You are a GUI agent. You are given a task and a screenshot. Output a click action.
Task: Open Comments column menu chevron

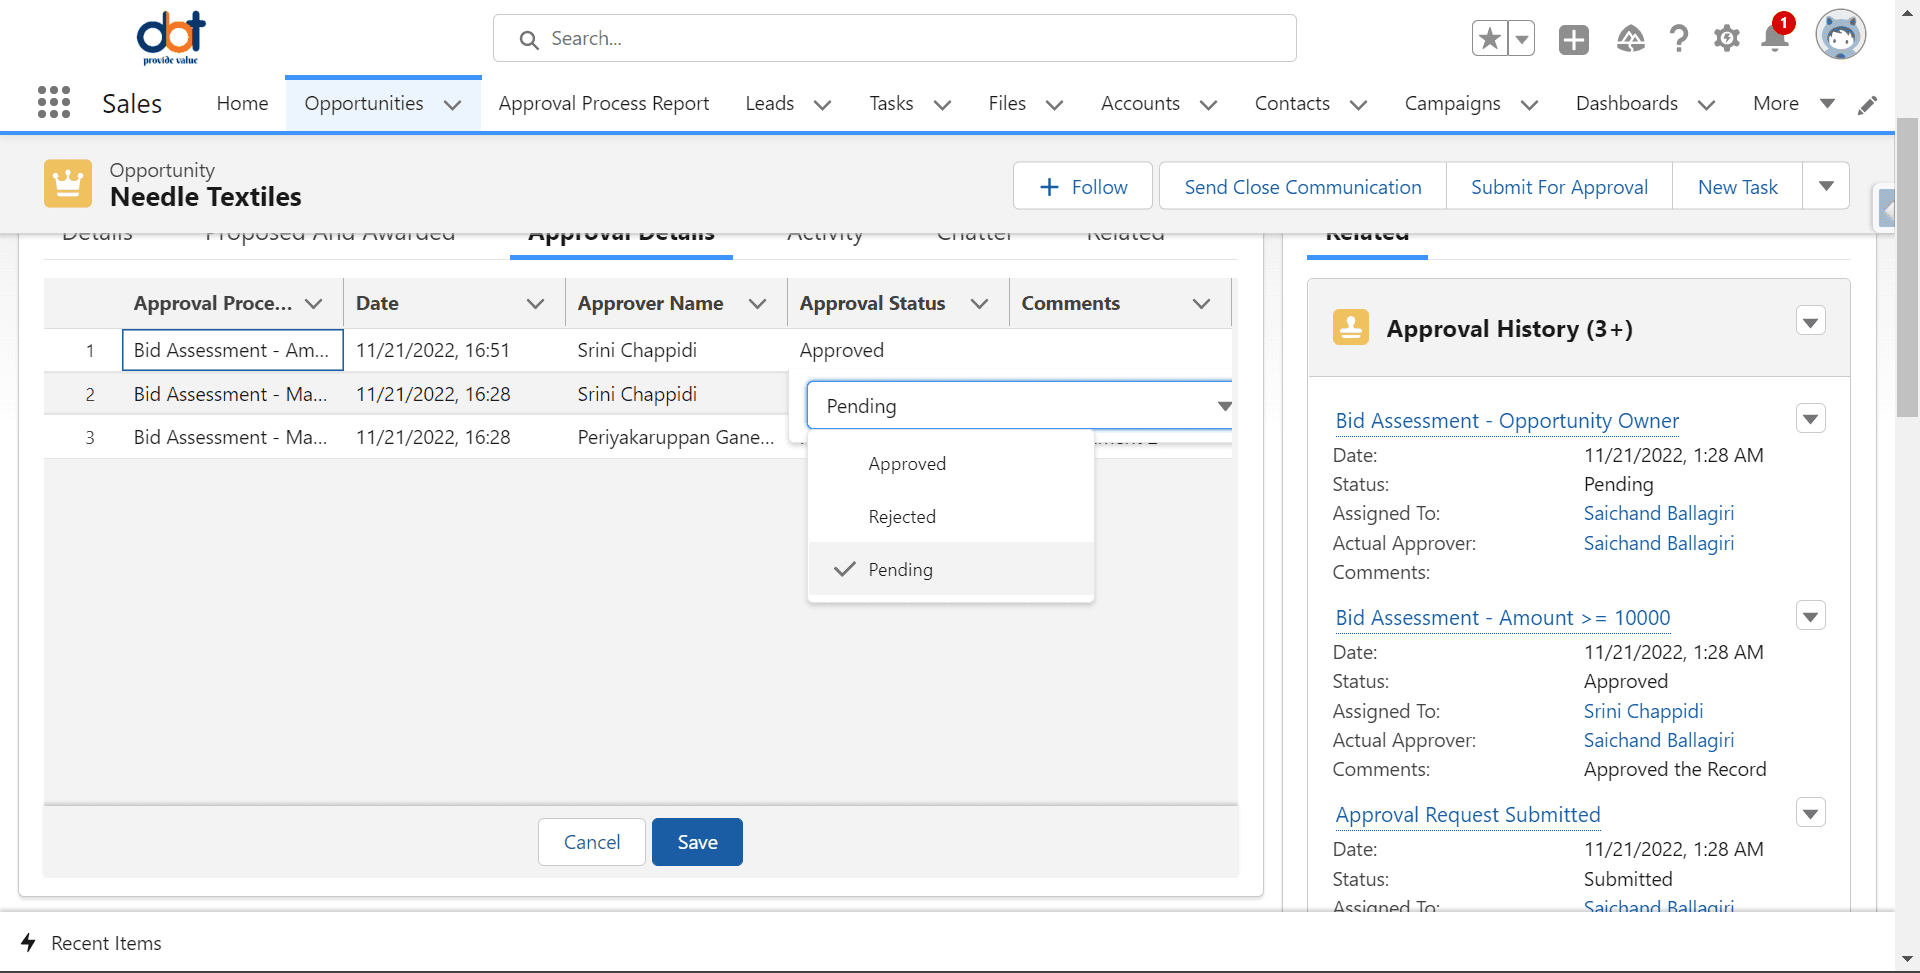(1202, 304)
